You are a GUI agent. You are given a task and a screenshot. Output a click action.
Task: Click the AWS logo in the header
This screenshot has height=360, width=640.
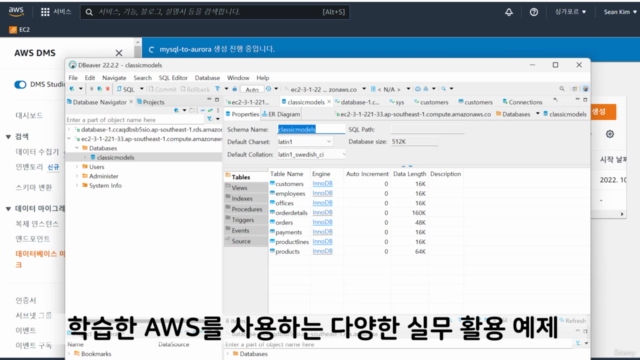(16, 11)
